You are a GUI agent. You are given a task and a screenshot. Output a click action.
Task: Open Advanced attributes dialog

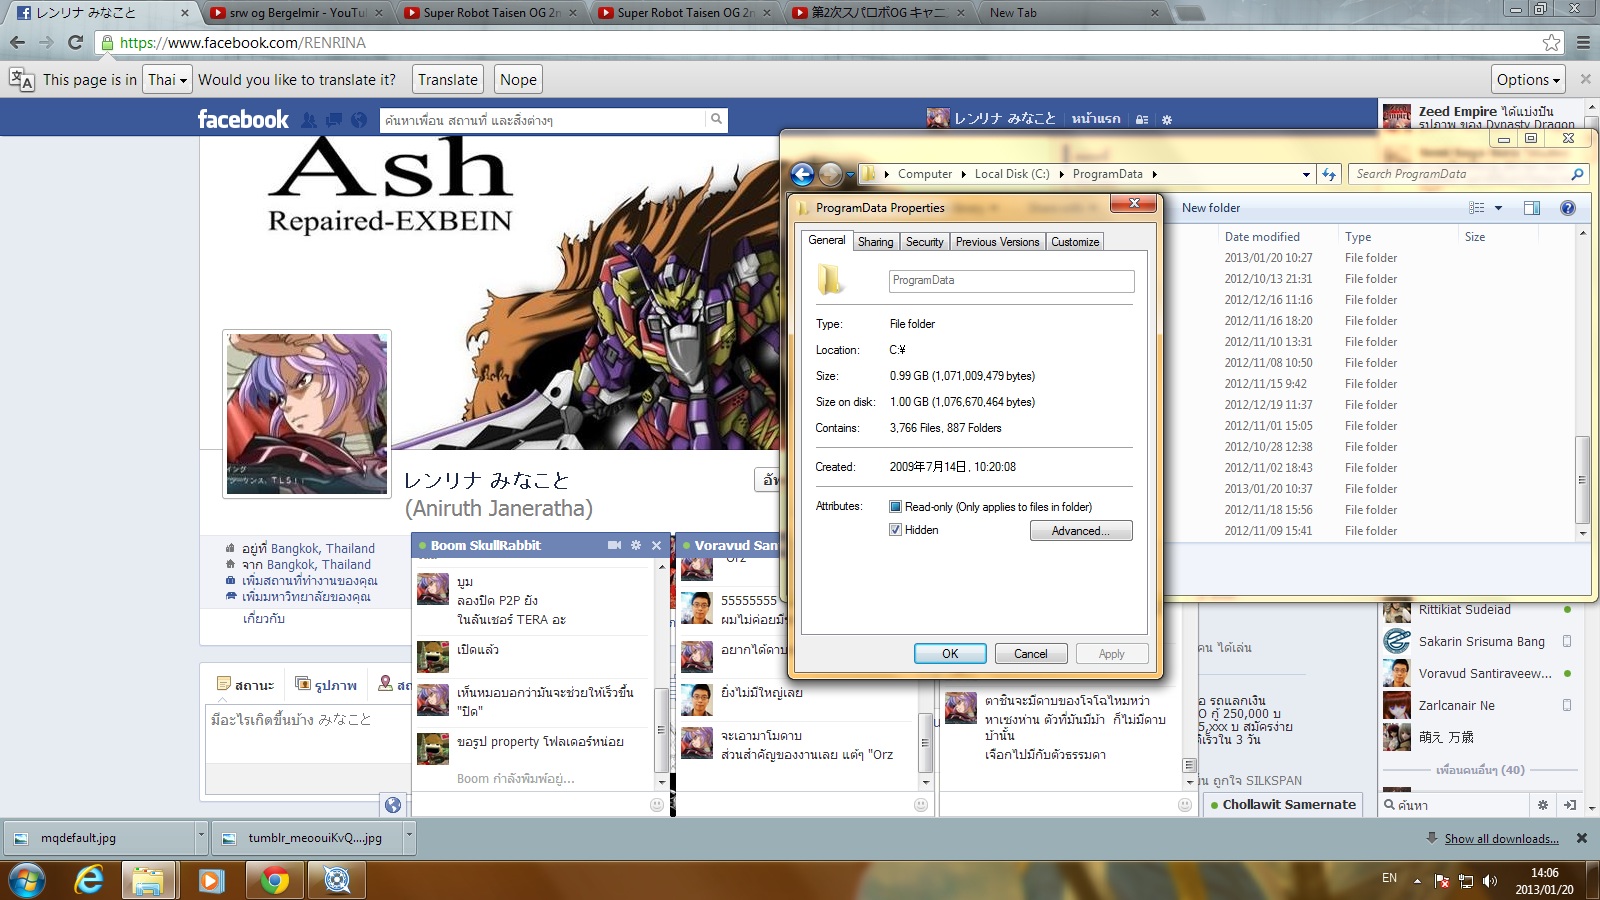[x=1081, y=531]
